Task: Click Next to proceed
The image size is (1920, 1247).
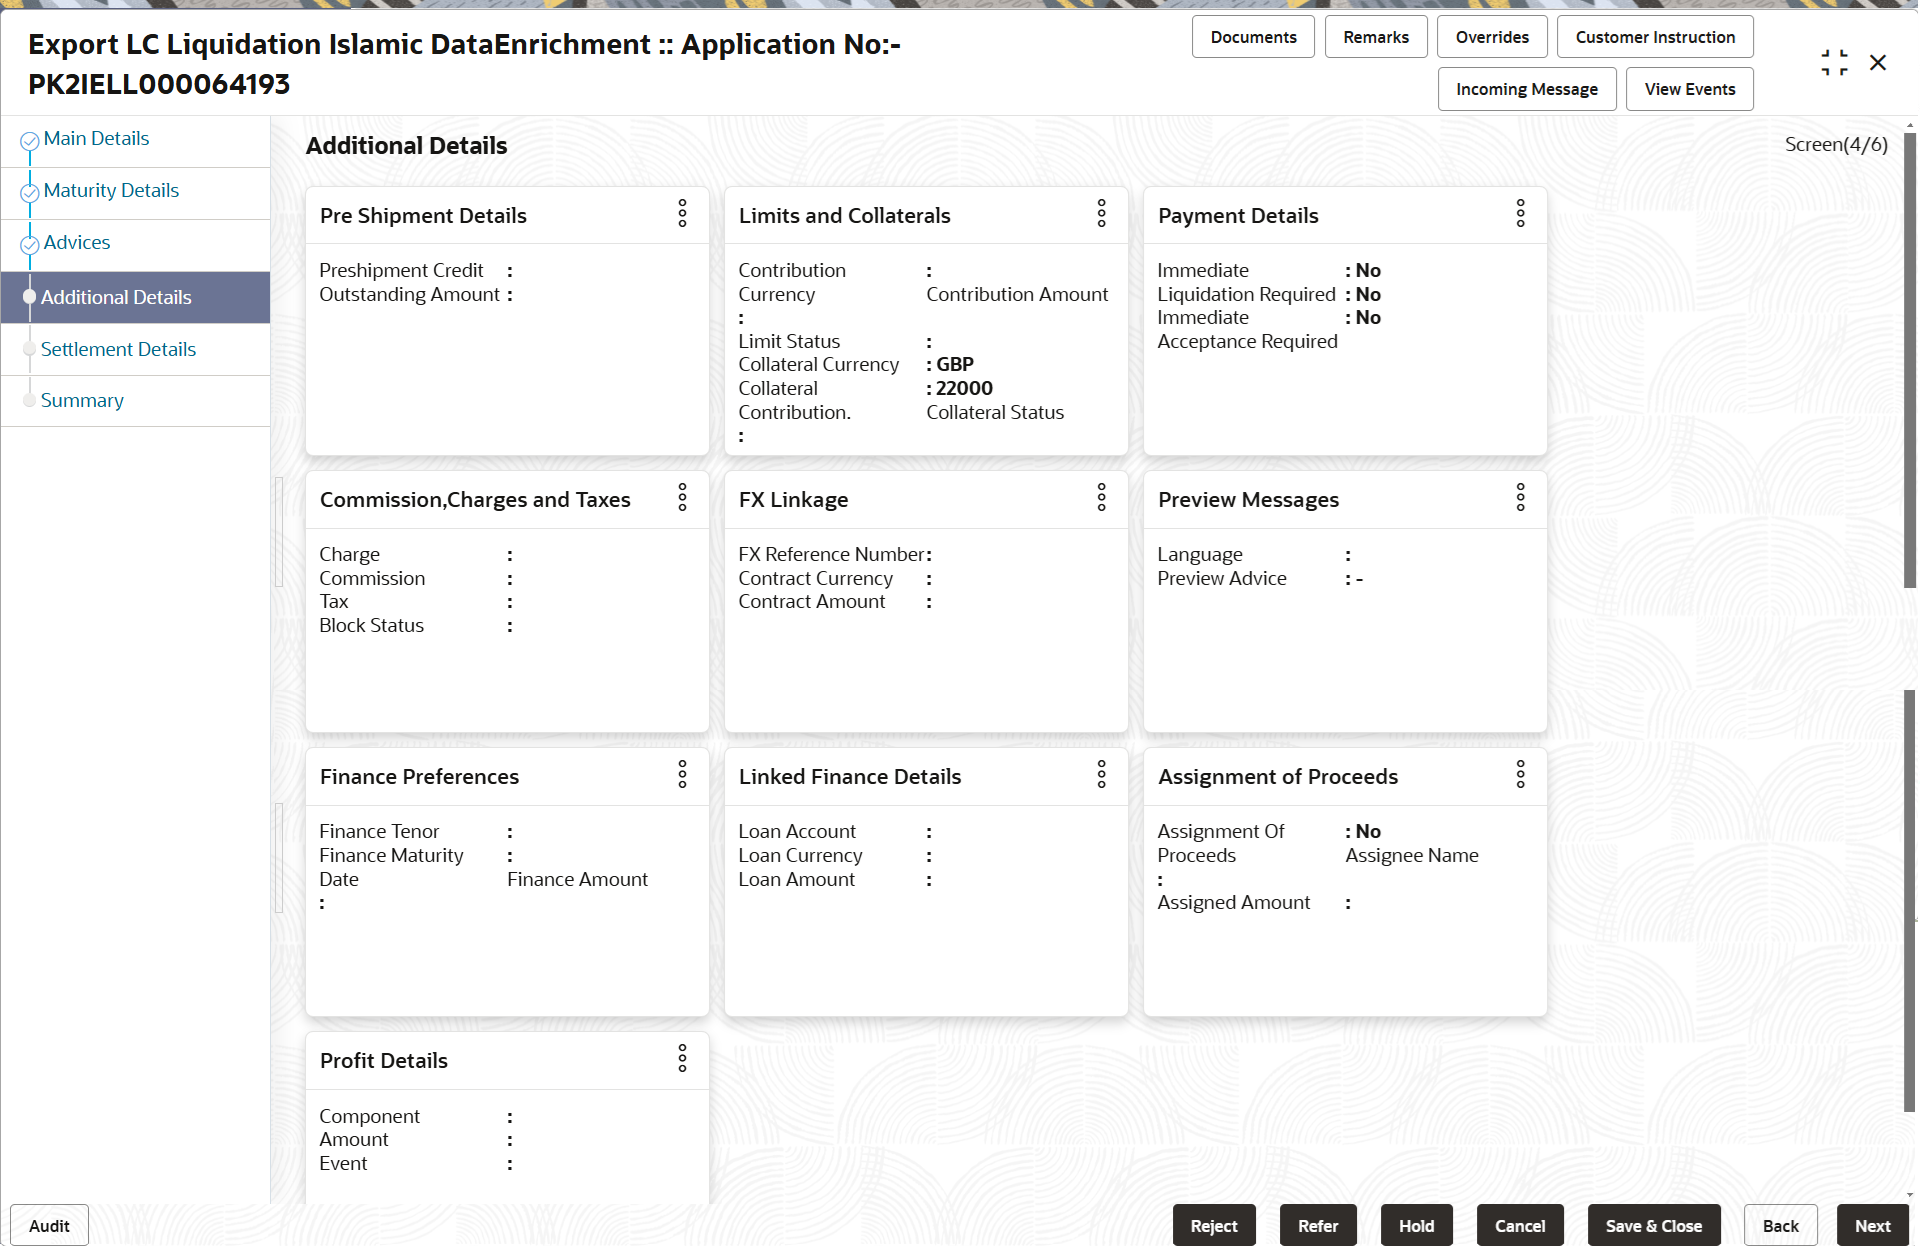Action: (1871, 1225)
